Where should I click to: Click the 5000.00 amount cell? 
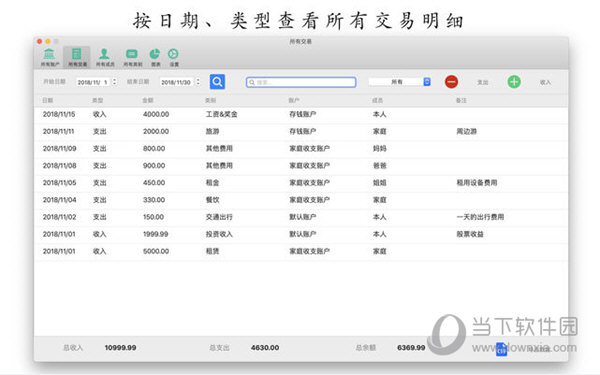pyautogui.click(x=156, y=251)
